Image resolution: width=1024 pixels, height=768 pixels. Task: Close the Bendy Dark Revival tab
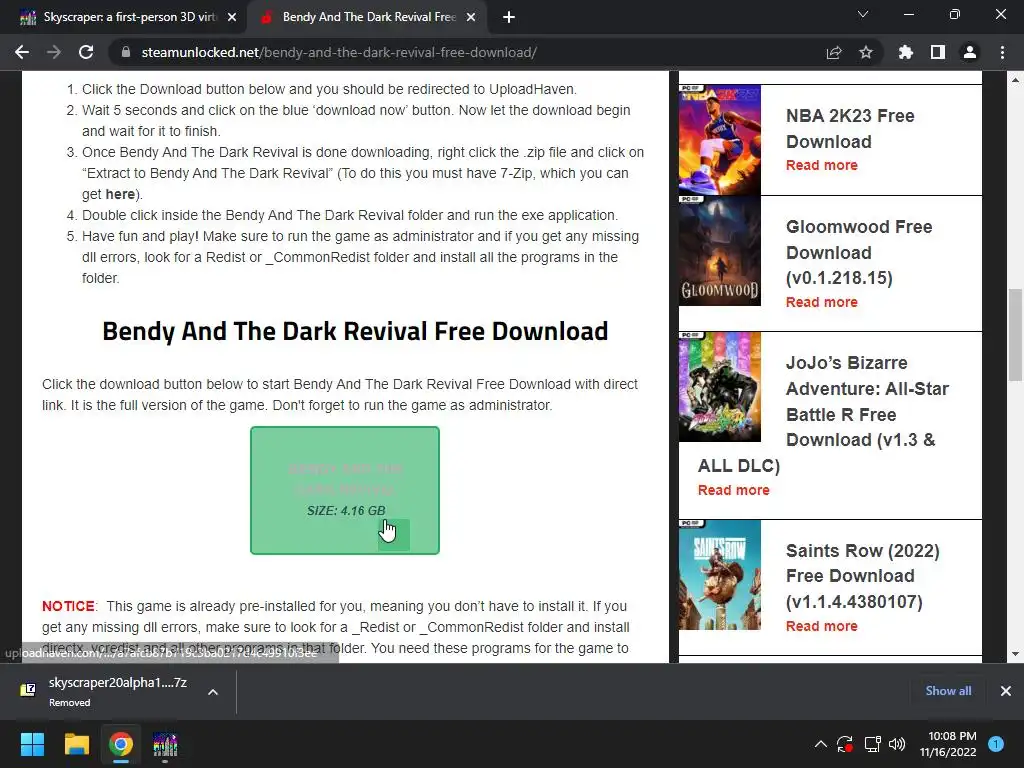click(x=471, y=18)
